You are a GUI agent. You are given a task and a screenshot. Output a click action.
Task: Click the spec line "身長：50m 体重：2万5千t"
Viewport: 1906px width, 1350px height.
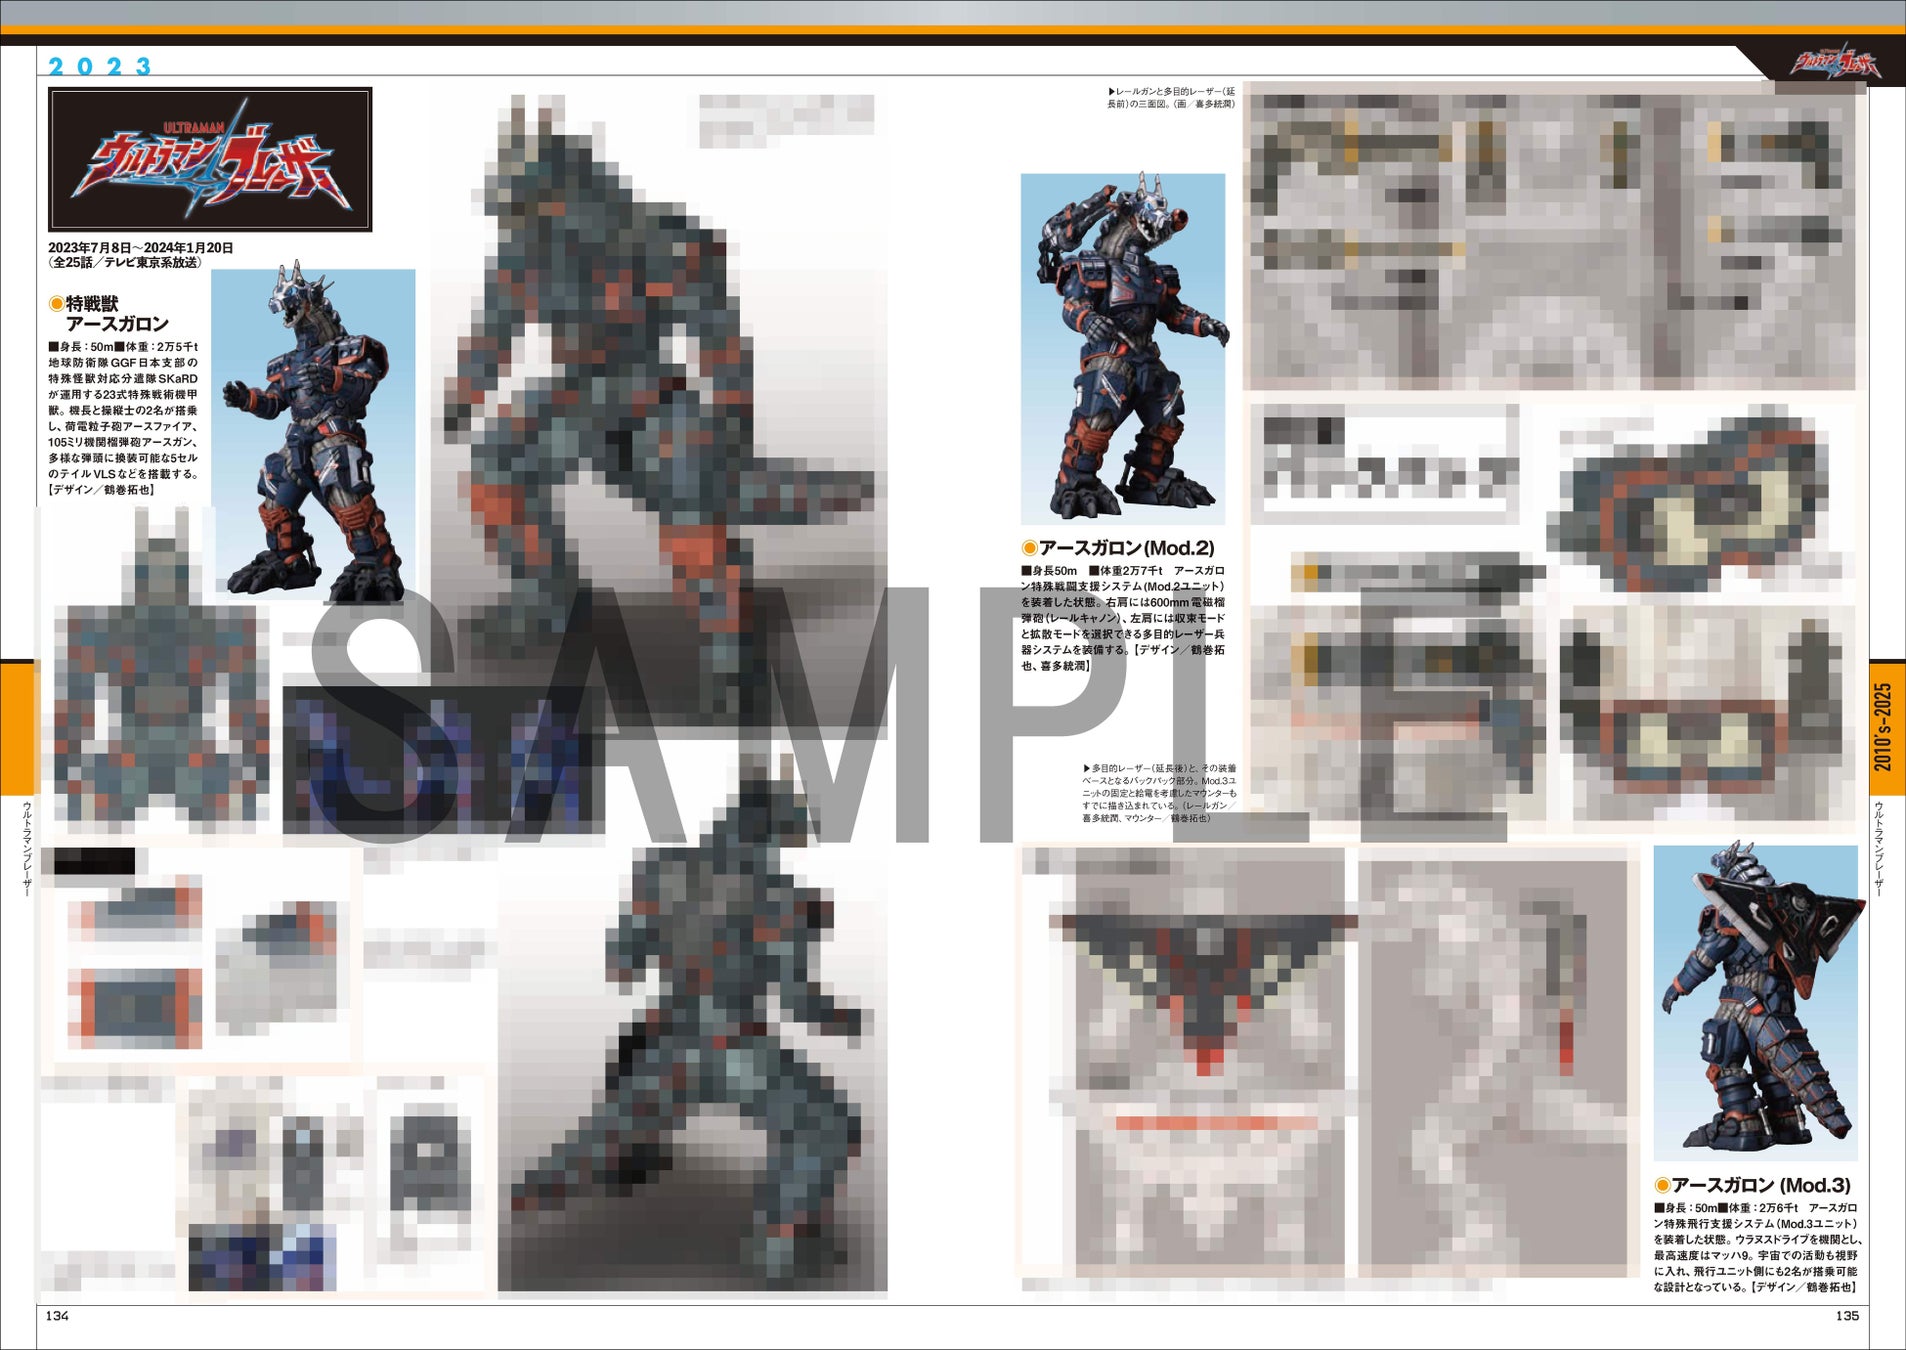(123, 347)
